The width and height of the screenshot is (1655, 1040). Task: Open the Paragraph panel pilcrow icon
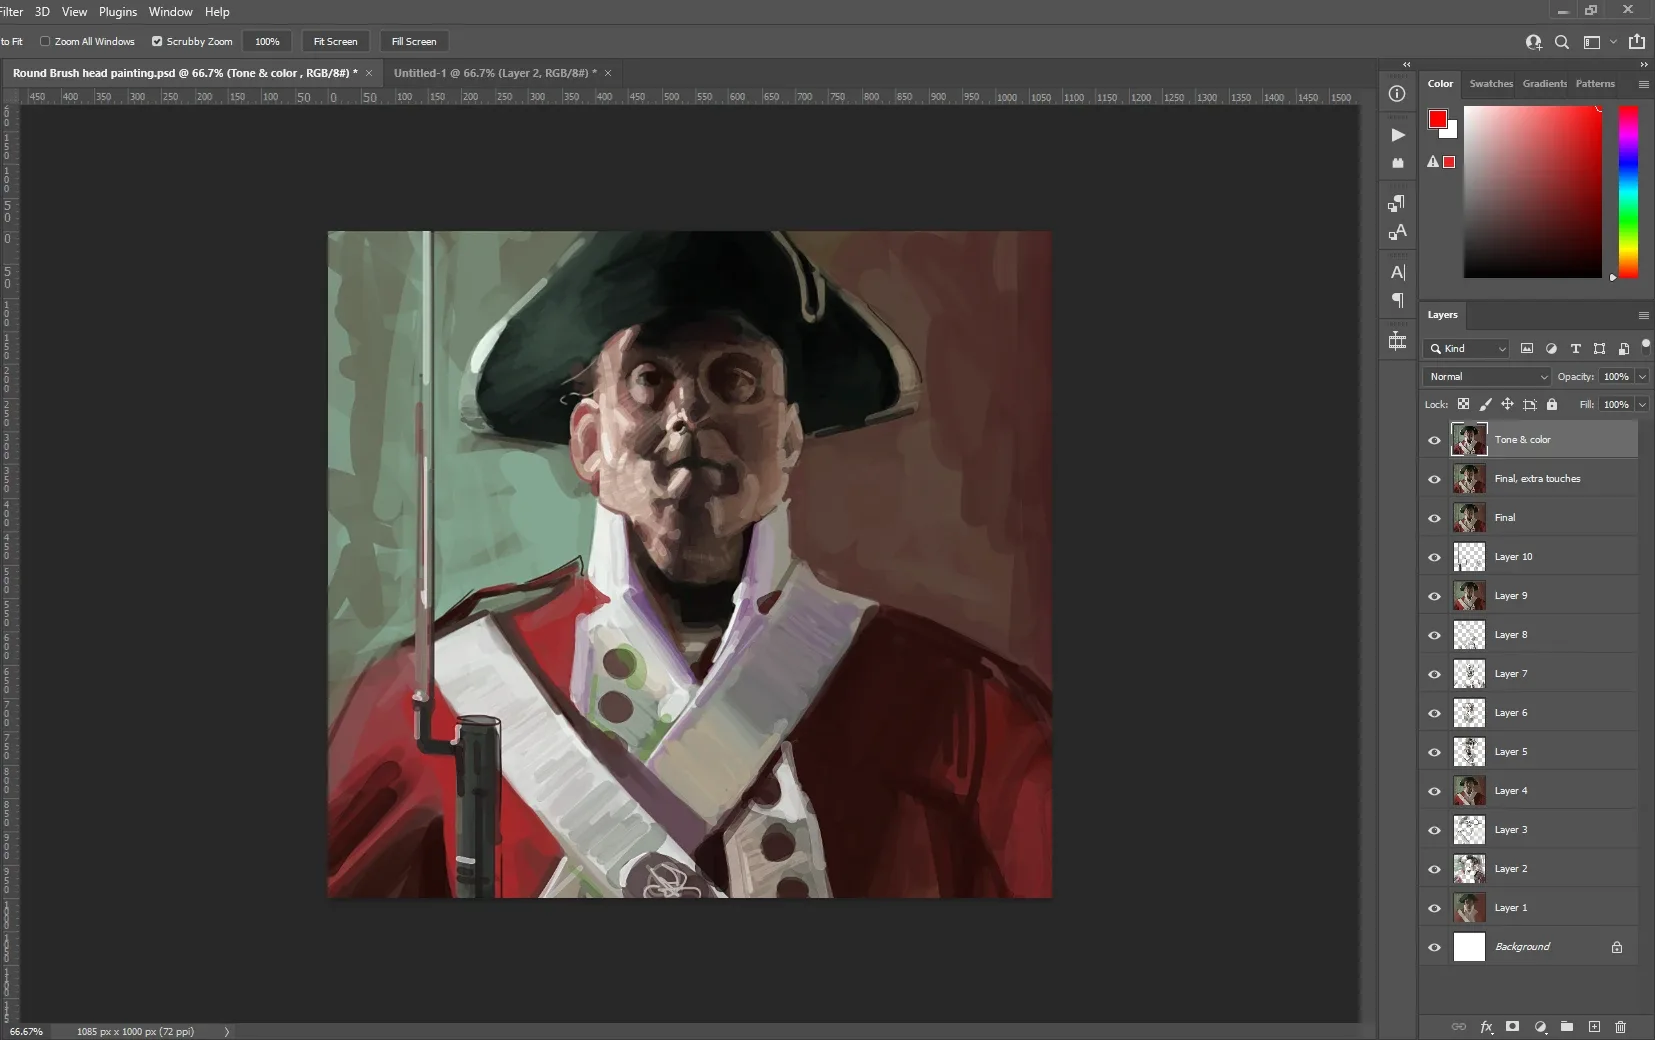point(1397,301)
